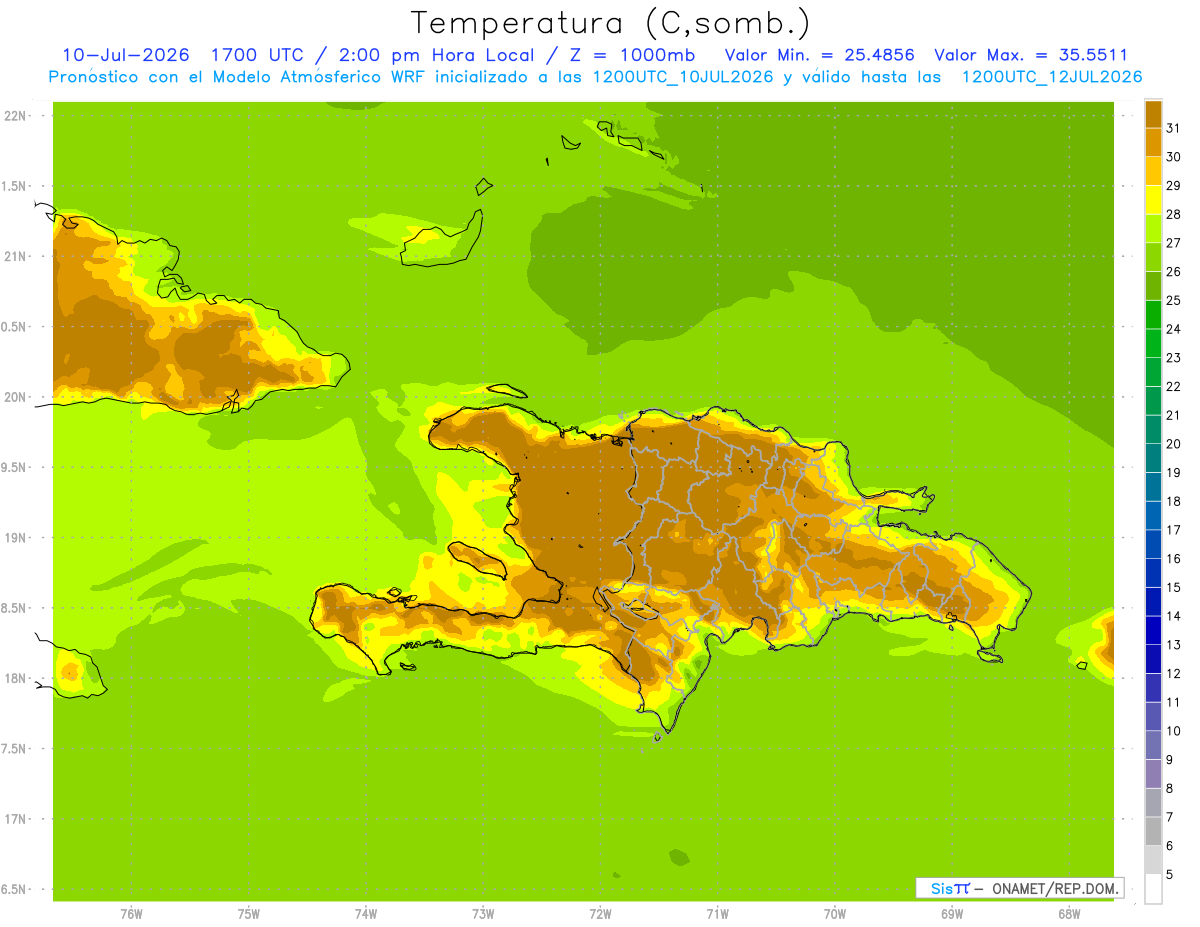The width and height of the screenshot is (1200, 927).
Task: Click legend swatch between 30 and 31
Action: pos(1153,142)
